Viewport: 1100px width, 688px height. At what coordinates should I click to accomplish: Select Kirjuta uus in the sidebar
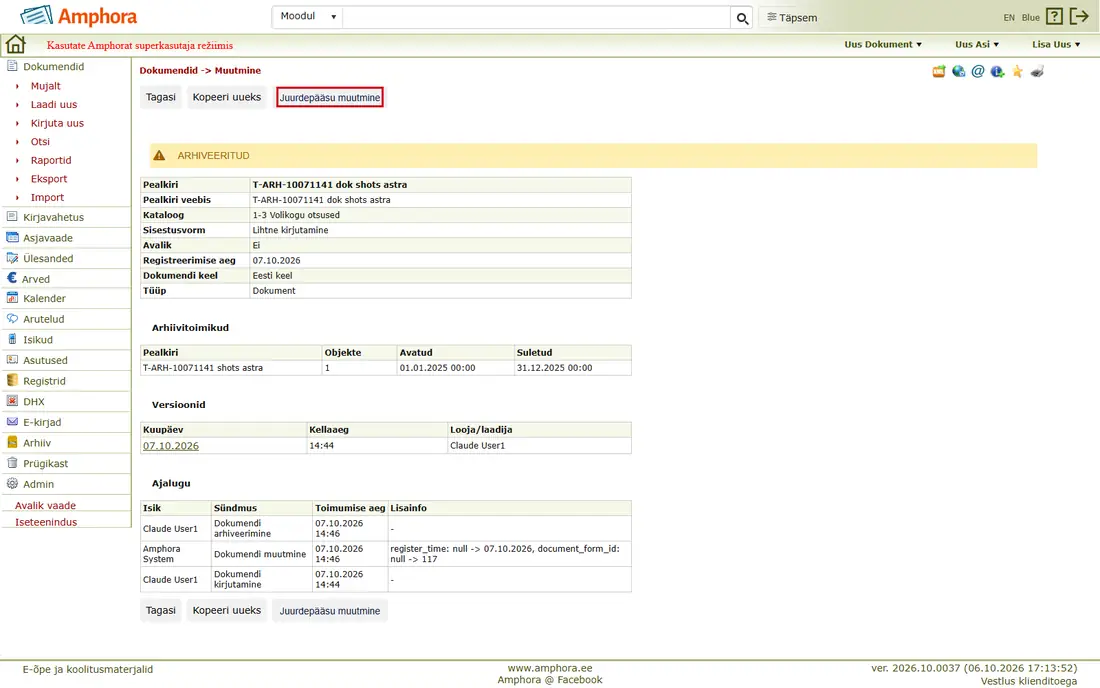pyautogui.click(x=57, y=123)
